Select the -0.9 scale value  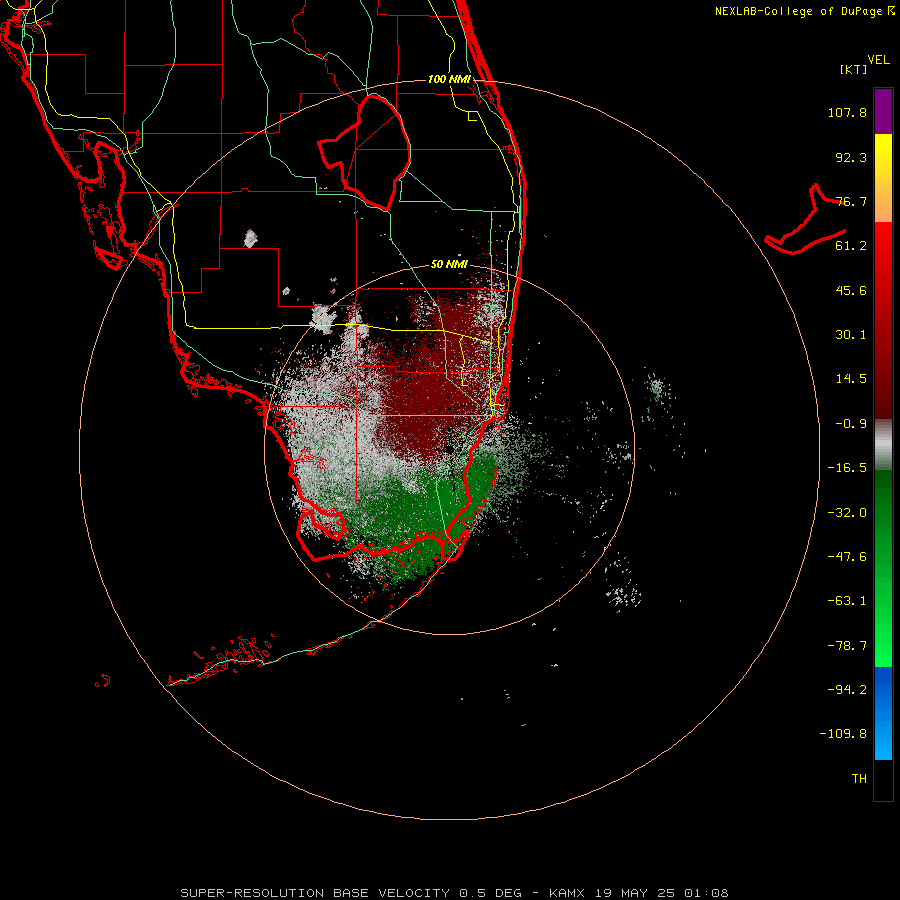[851, 424]
